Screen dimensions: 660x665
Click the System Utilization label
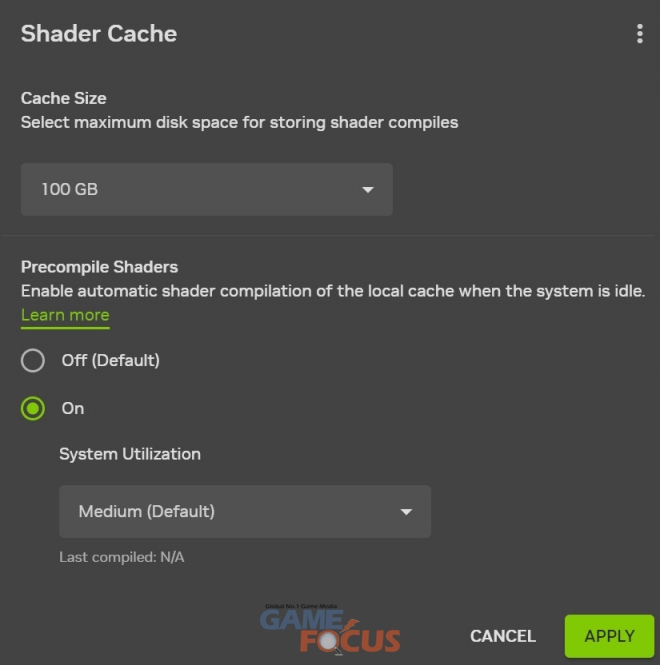coord(130,454)
